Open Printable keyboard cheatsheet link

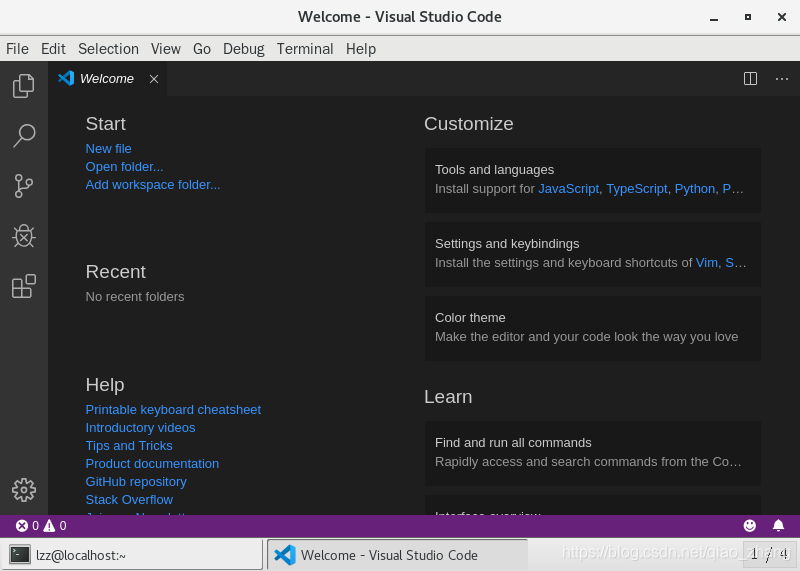tap(173, 410)
